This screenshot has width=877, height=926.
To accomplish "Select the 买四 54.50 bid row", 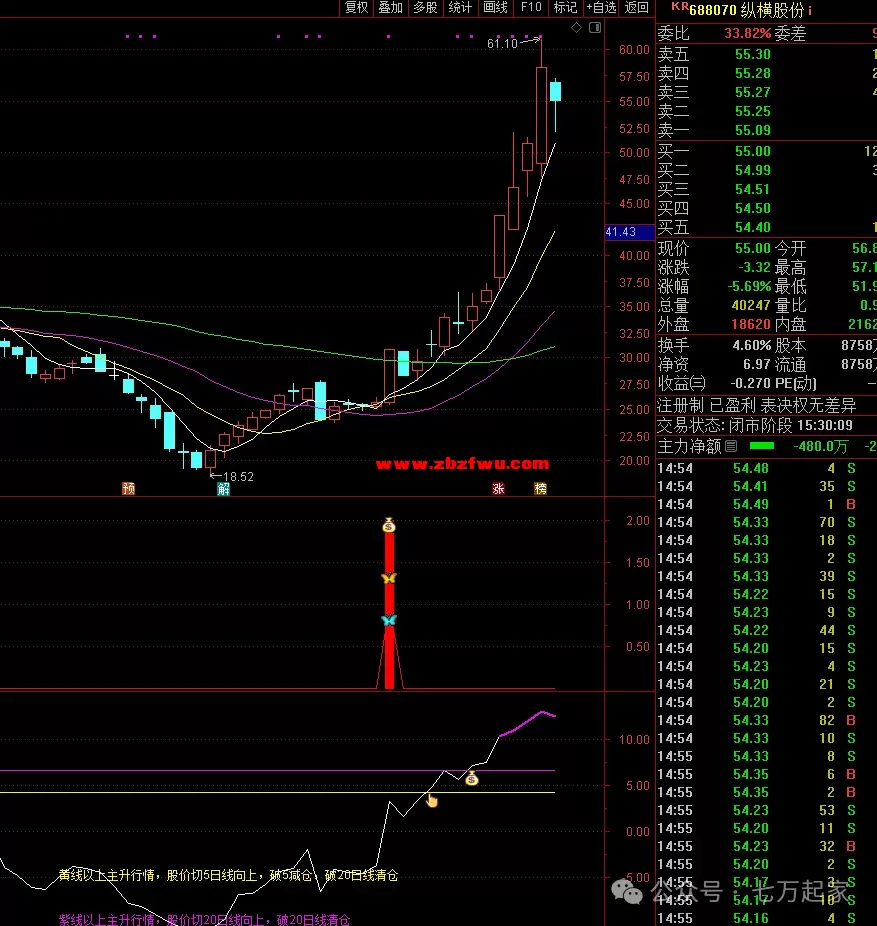I will (x=767, y=208).
